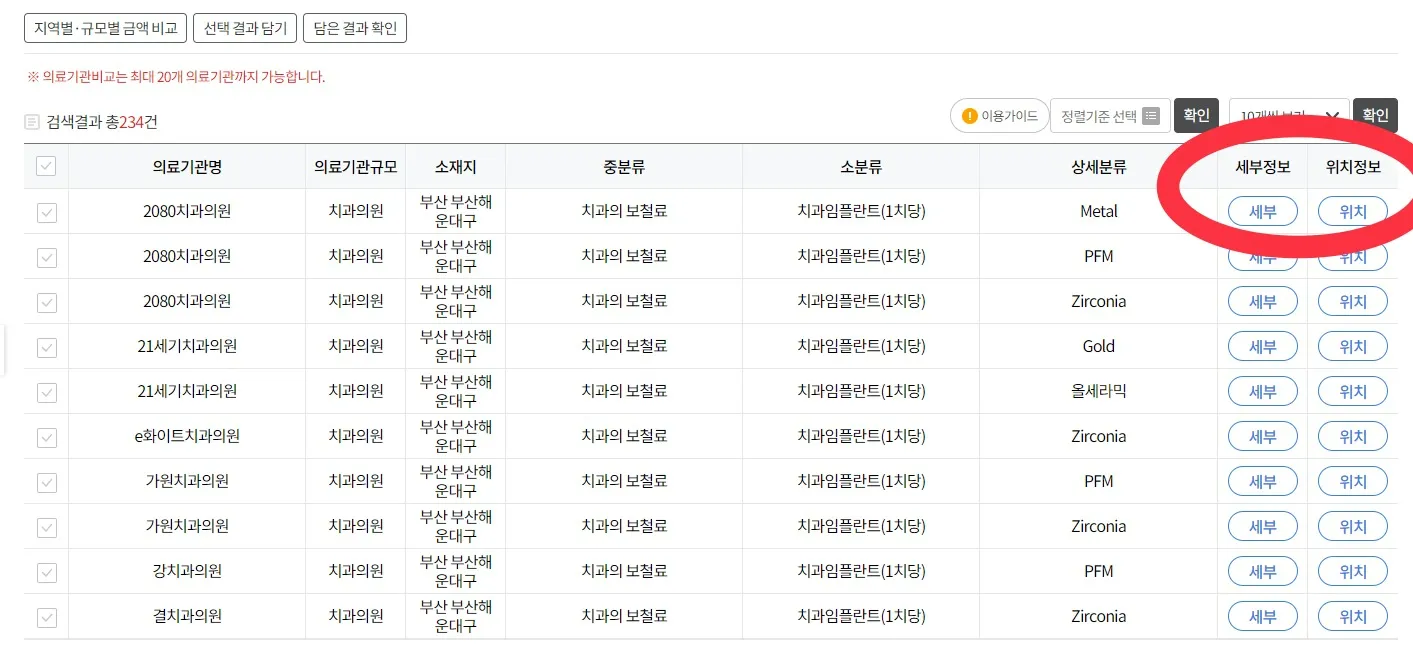The height and width of the screenshot is (650, 1413).
Task: Open 위치 location for e화이트치과의원
Action: point(1353,436)
